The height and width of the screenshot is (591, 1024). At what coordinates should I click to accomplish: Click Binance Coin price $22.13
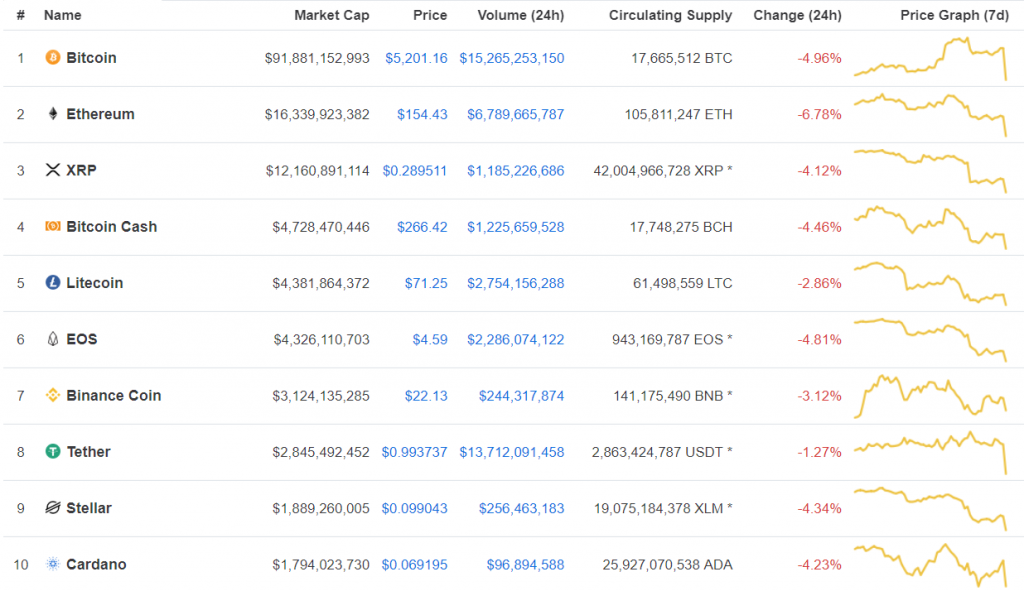(426, 395)
